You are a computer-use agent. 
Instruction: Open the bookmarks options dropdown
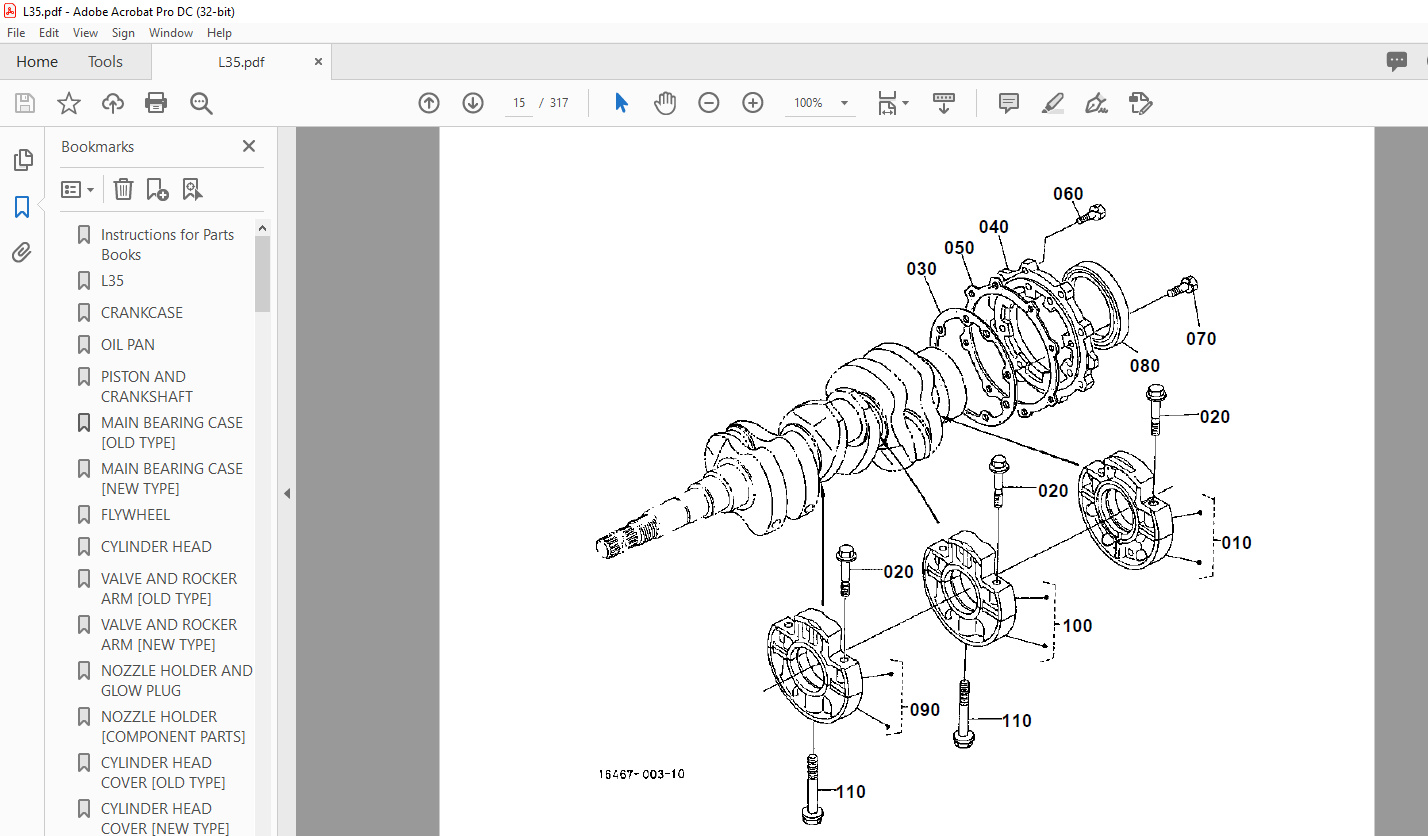(78, 189)
